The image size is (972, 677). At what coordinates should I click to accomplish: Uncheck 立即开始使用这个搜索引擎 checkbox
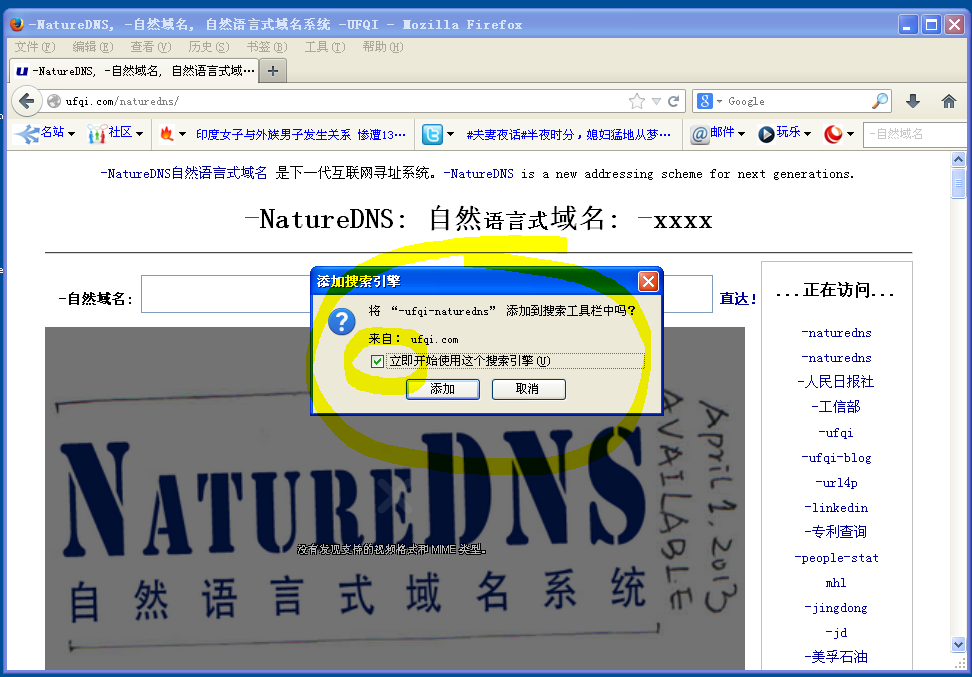377,361
